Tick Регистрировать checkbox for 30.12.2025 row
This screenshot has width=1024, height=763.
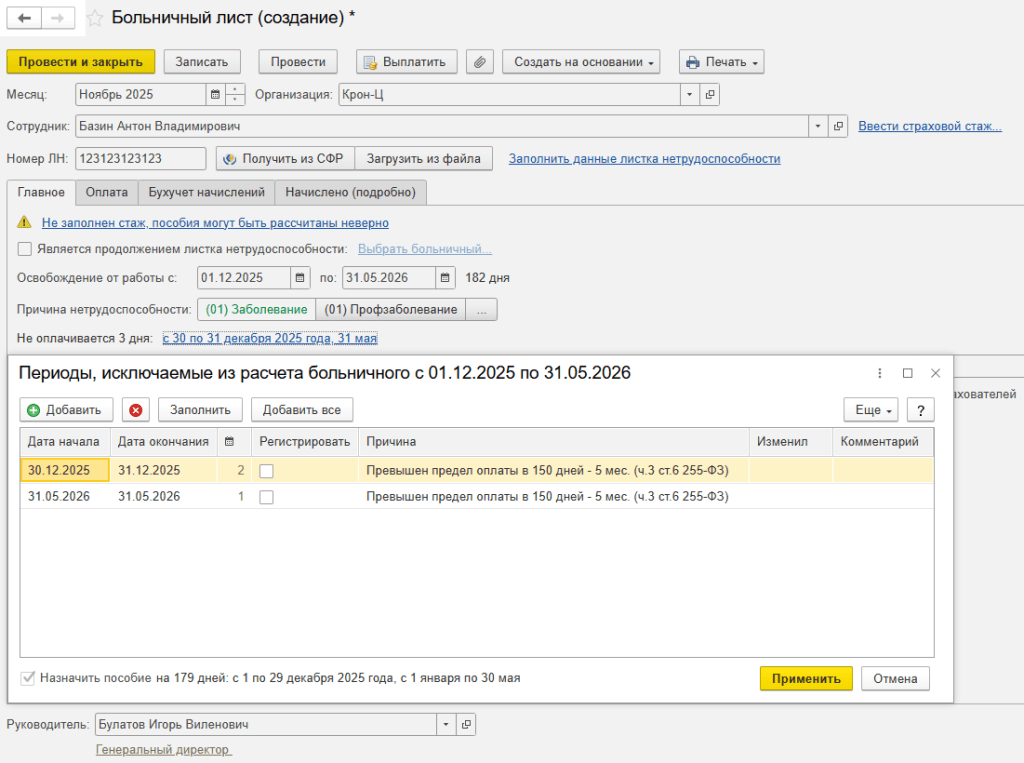point(267,470)
